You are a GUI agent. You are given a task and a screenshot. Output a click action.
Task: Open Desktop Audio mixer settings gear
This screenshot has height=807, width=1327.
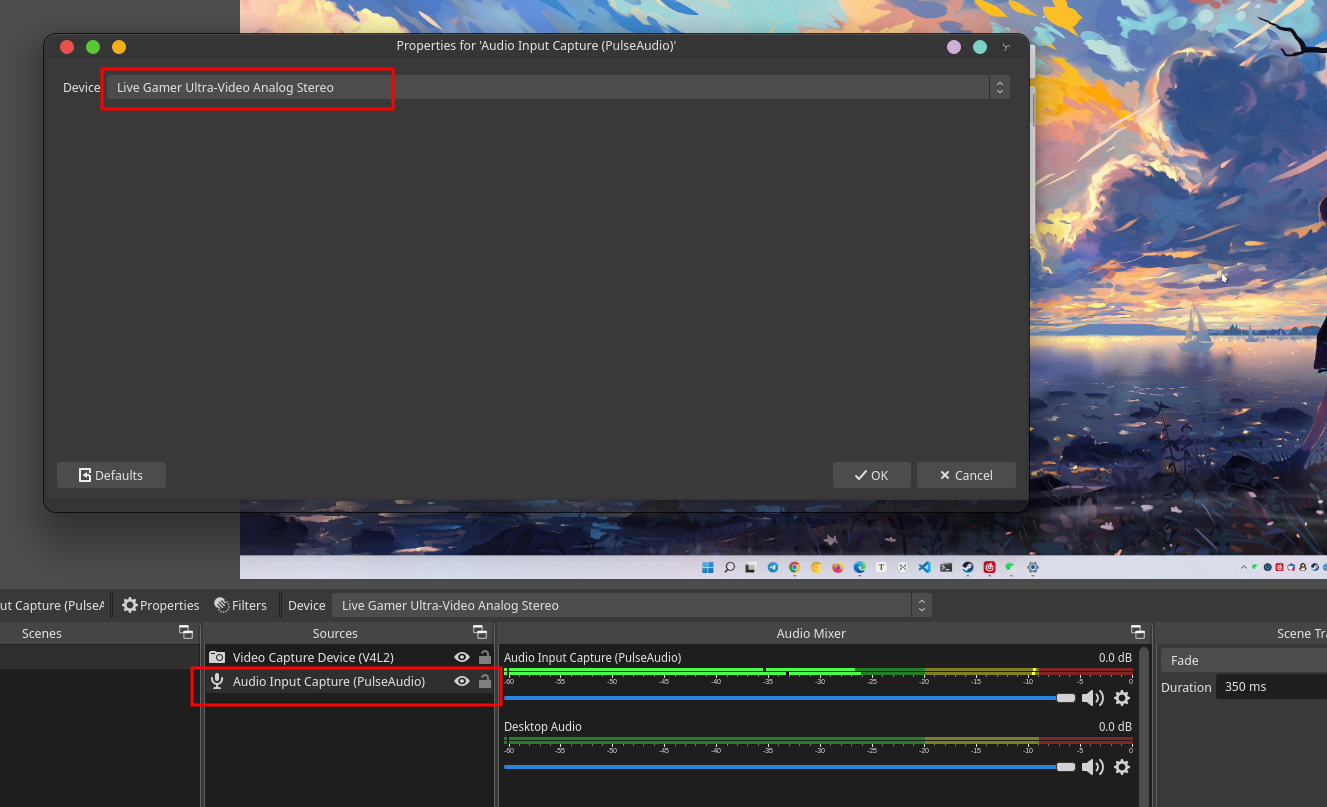(x=1122, y=767)
